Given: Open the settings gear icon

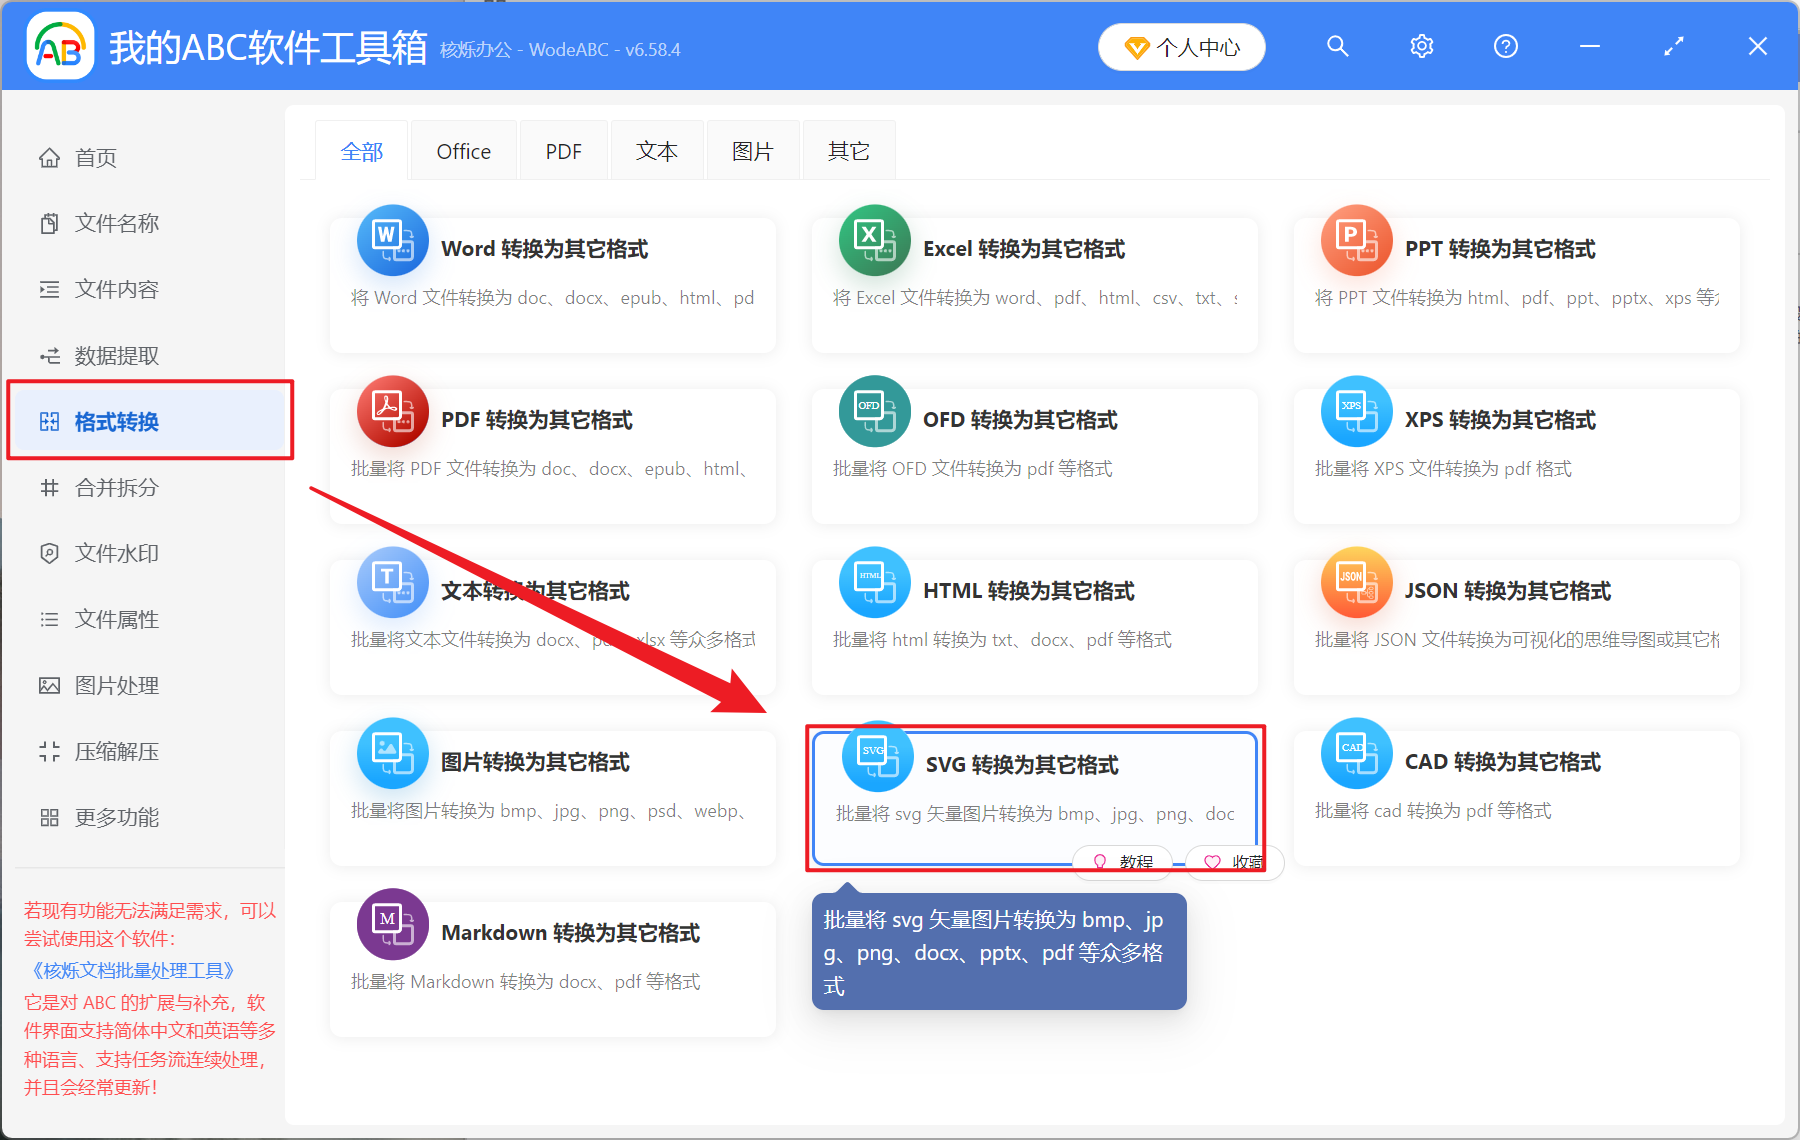Looking at the screenshot, I should tap(1421, 46).
